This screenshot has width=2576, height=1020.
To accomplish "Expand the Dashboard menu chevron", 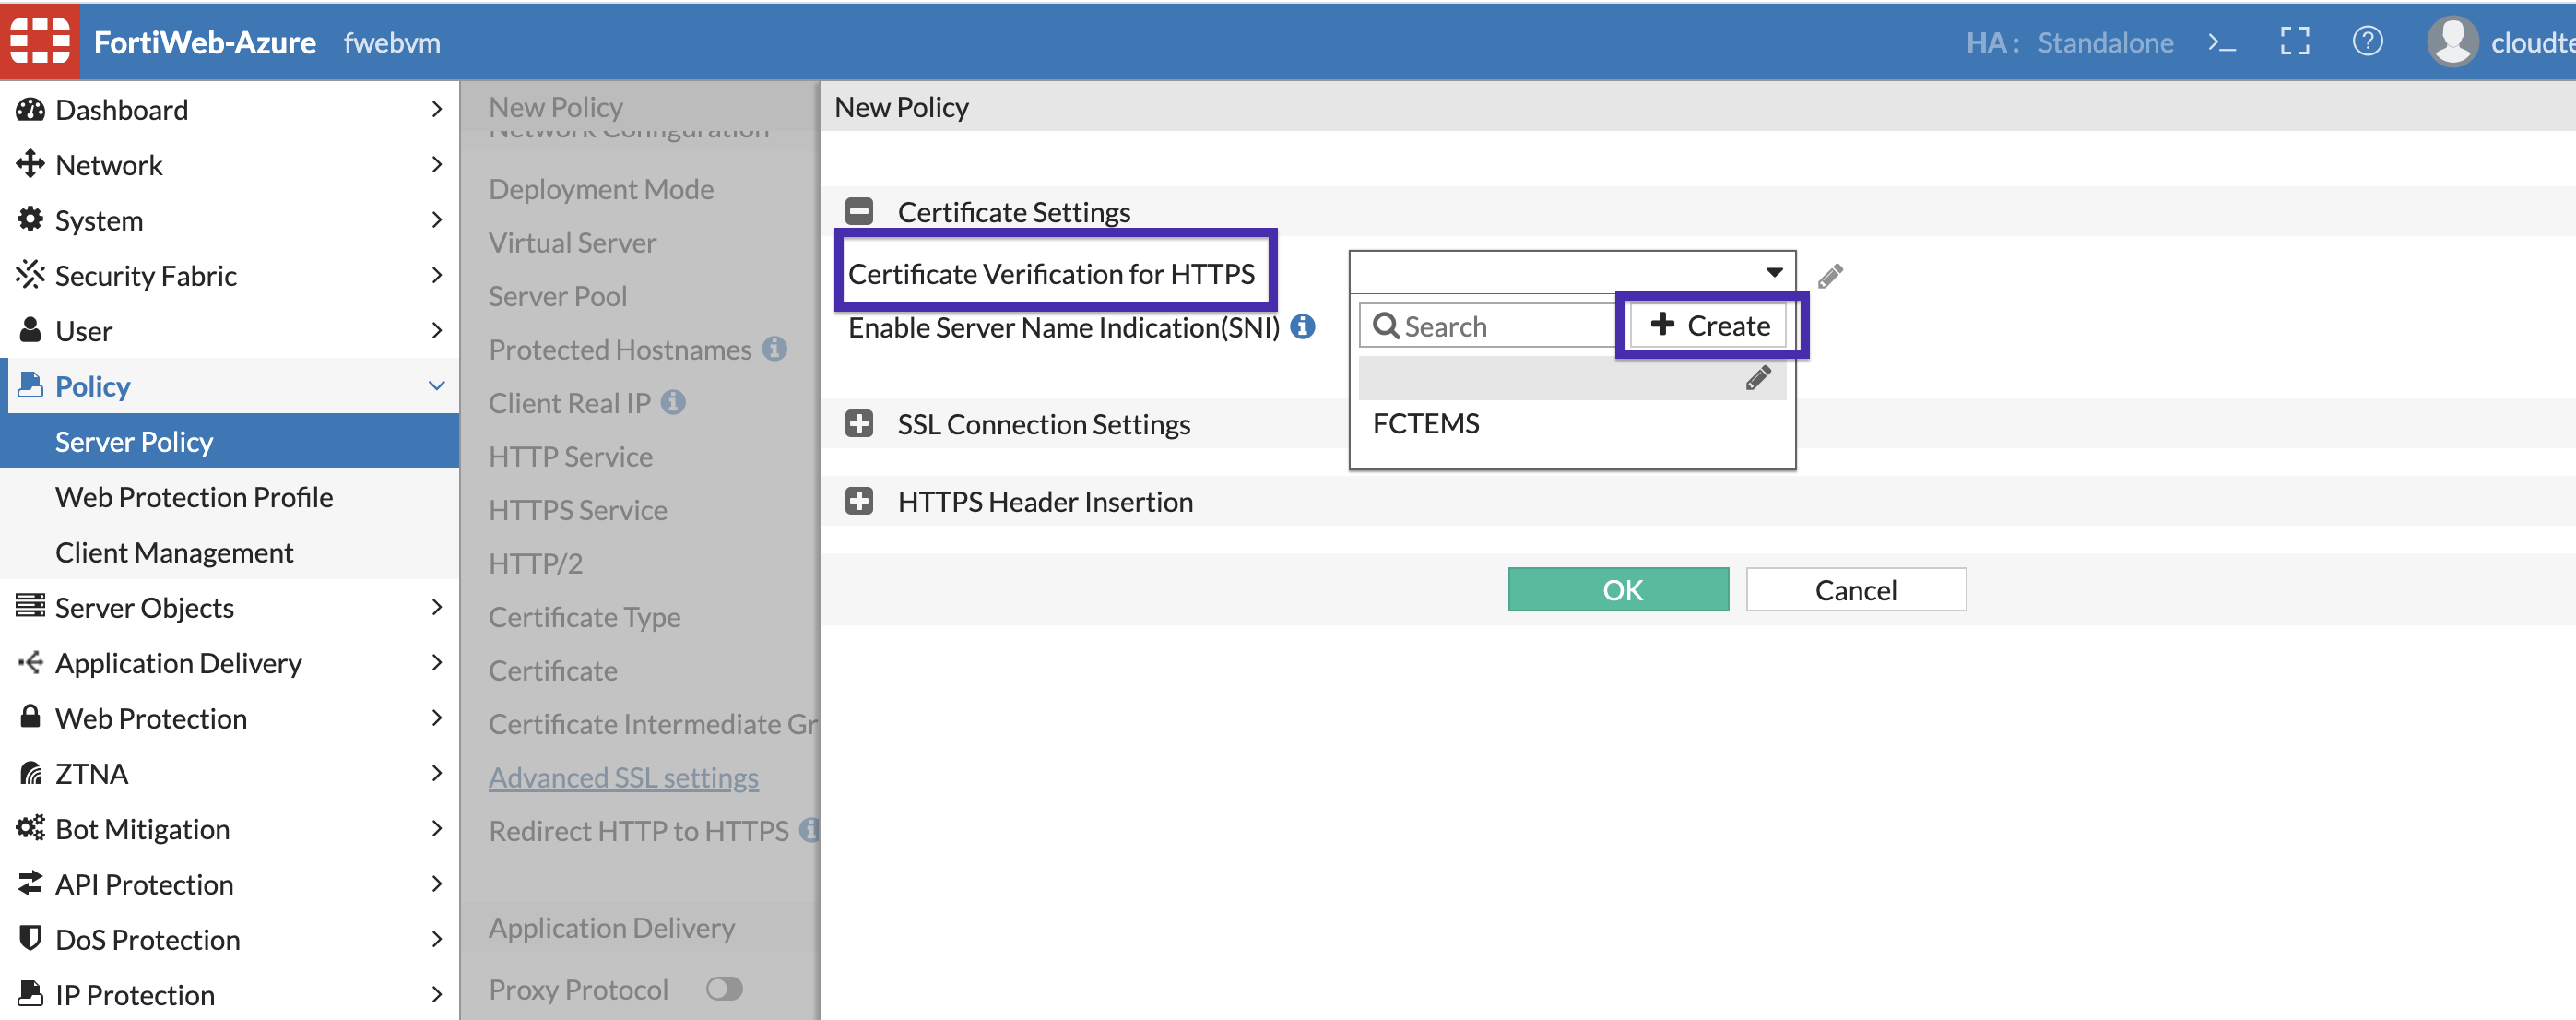I will pyautogui.click(x=436, y=108).
